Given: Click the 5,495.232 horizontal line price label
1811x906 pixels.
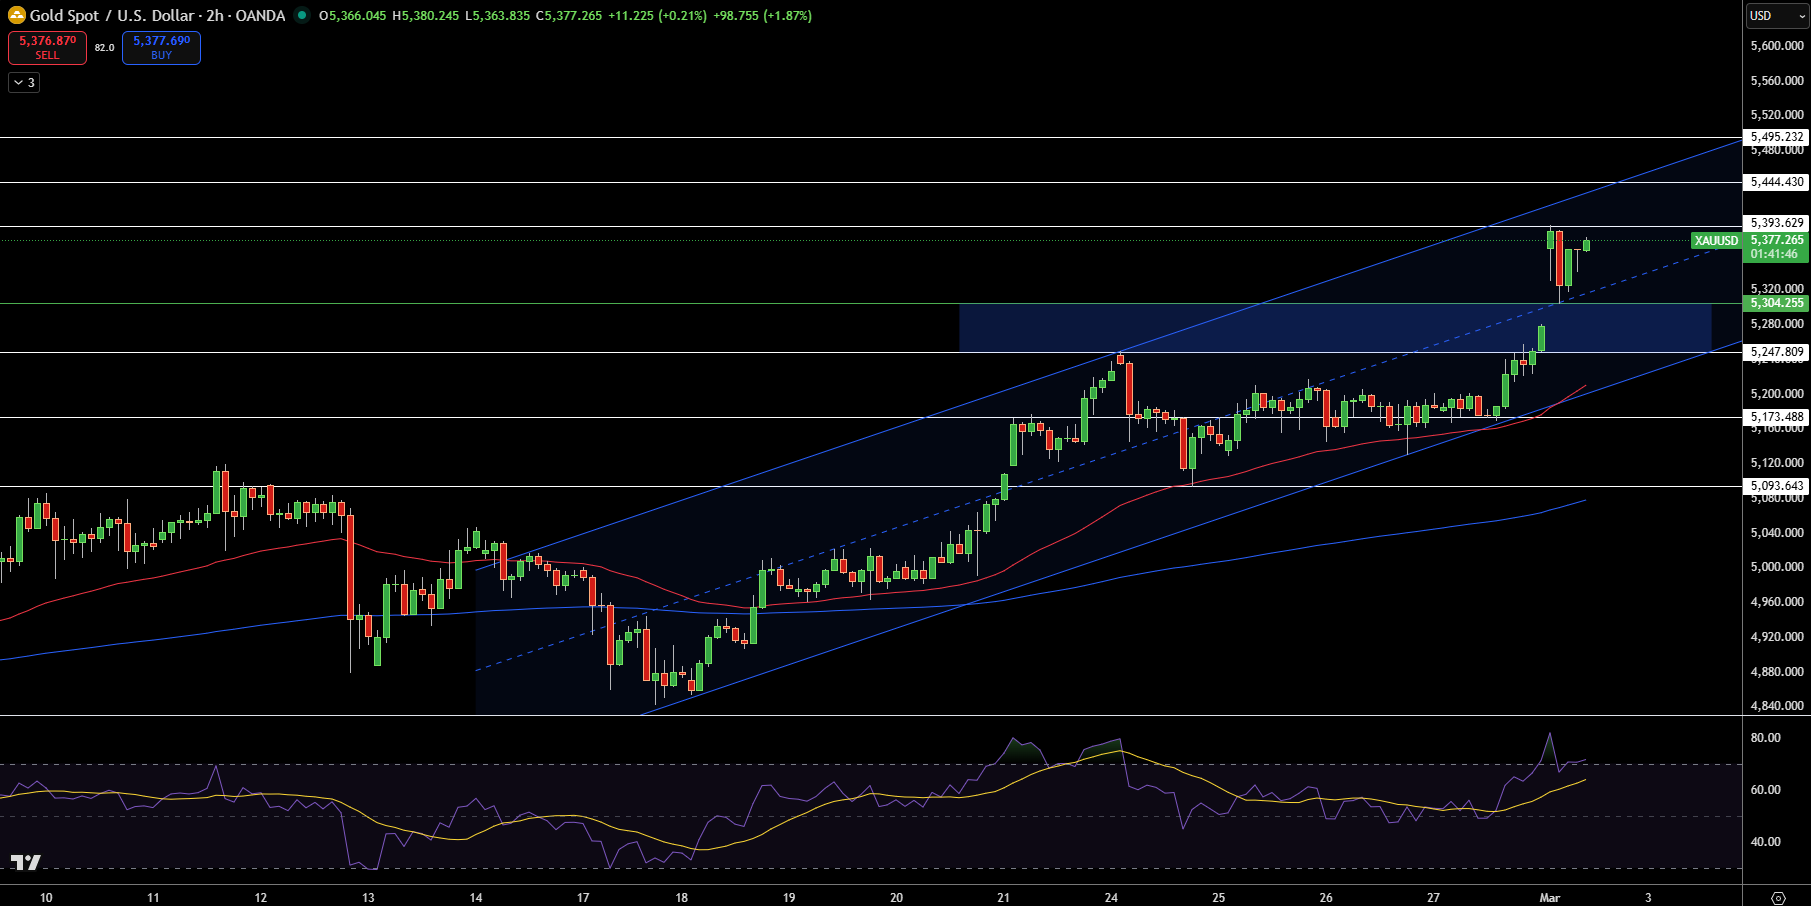Looking at the screenshot, I should [1777, 137].
